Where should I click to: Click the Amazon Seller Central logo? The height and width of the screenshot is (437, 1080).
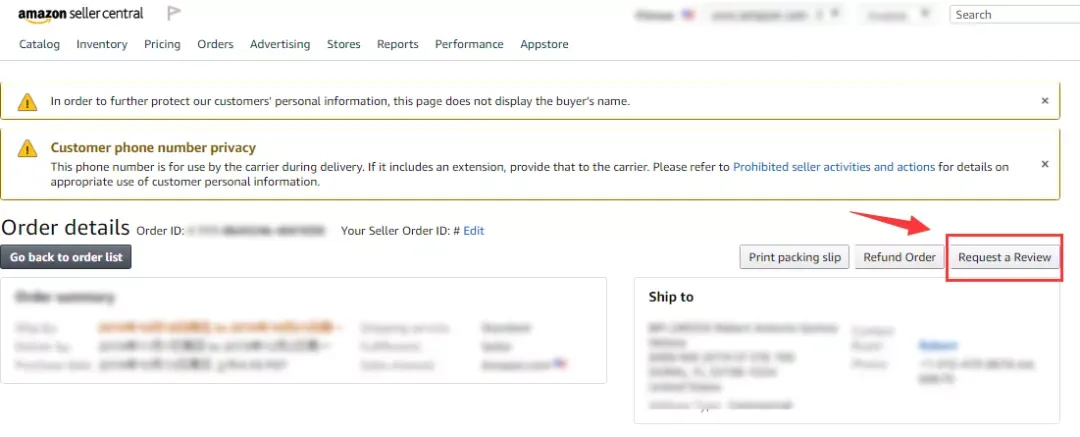[x=81, y=14]
